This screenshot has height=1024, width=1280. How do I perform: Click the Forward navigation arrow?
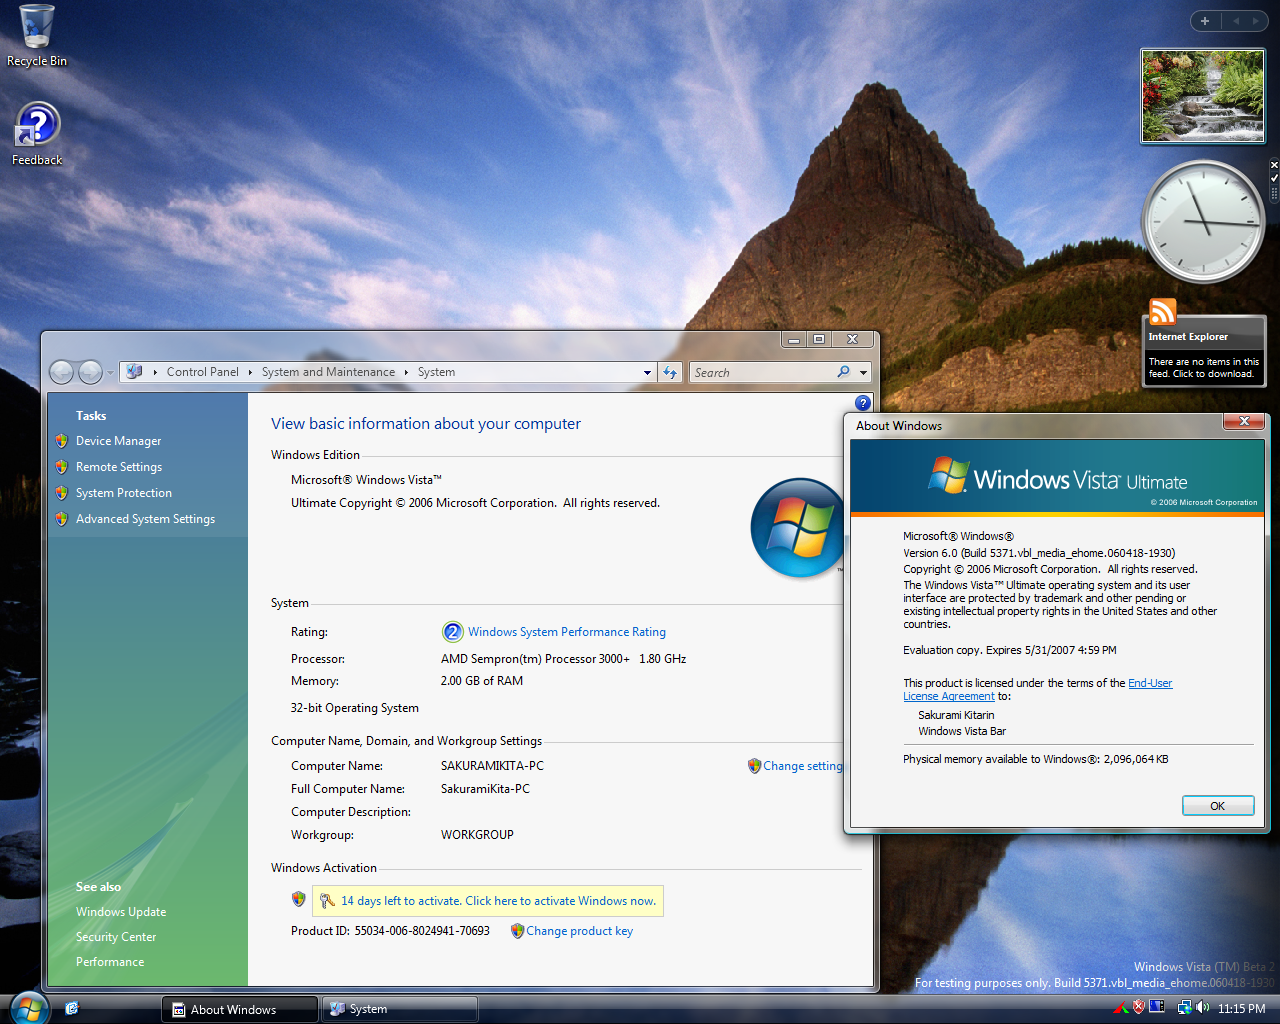click(x=90, y=372)
